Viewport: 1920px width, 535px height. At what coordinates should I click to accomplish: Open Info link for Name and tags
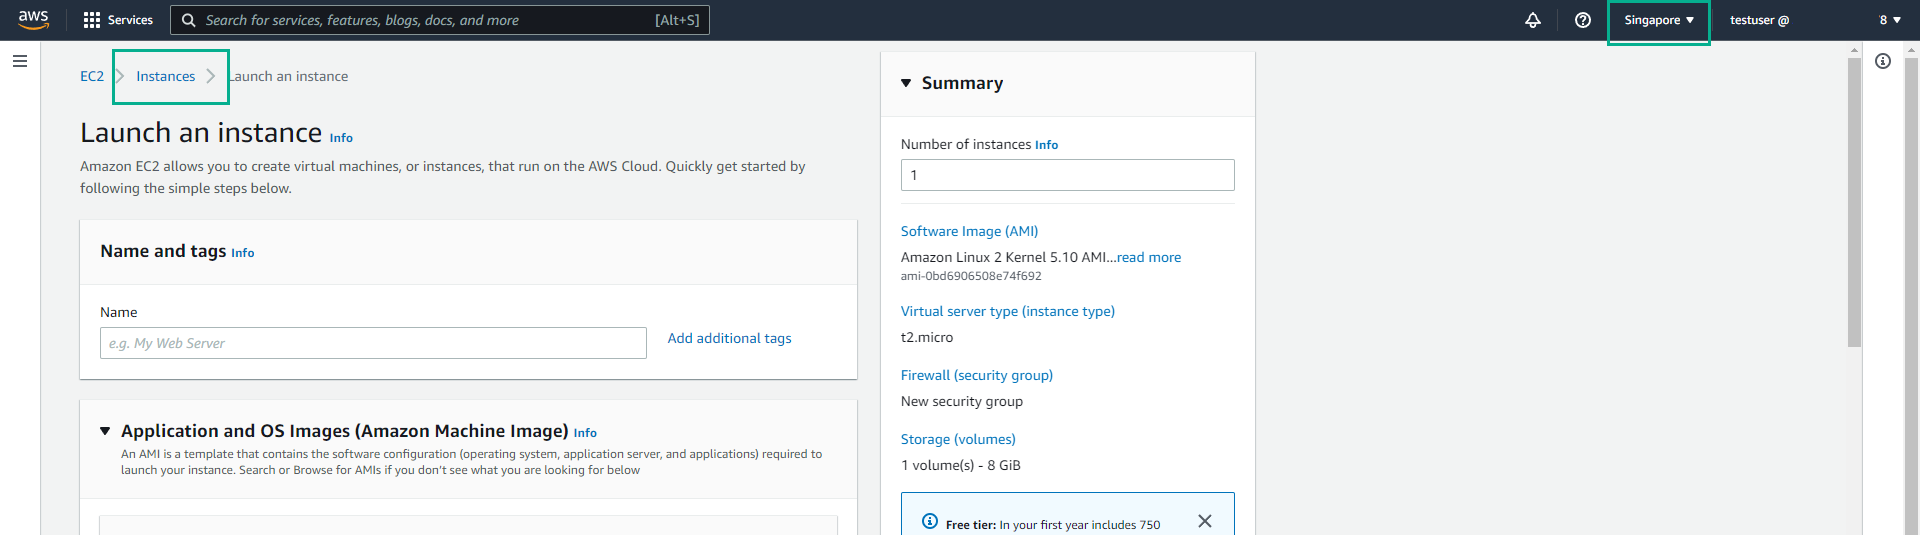243,253
